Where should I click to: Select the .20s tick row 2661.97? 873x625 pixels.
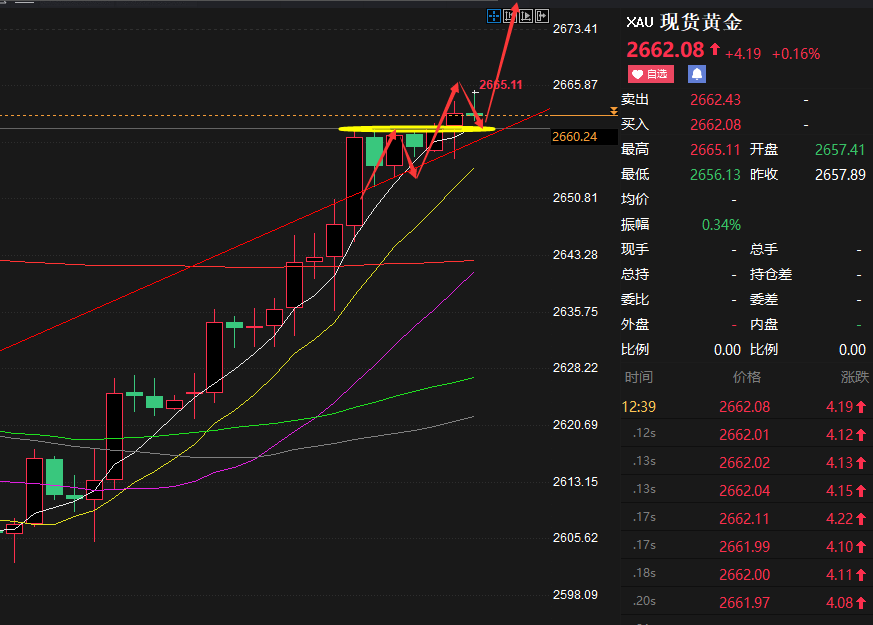(x=747, y=602)
